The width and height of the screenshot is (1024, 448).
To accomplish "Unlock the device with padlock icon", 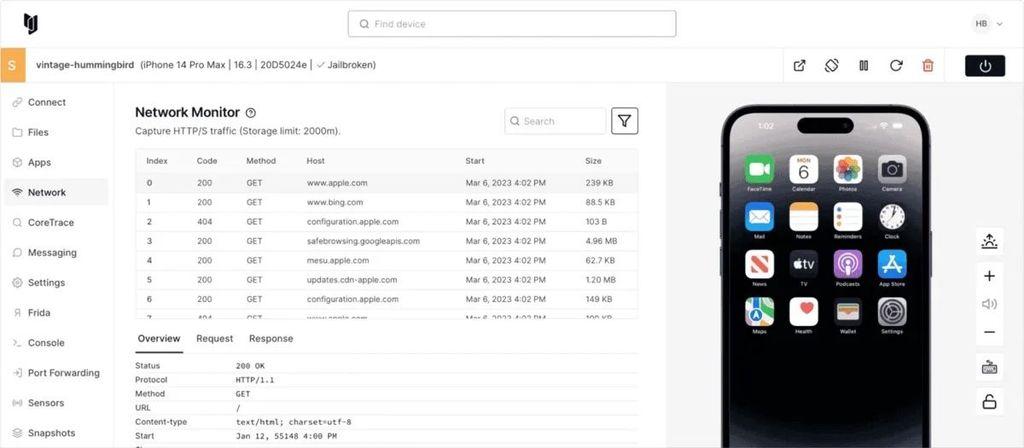I will [989, 402].
